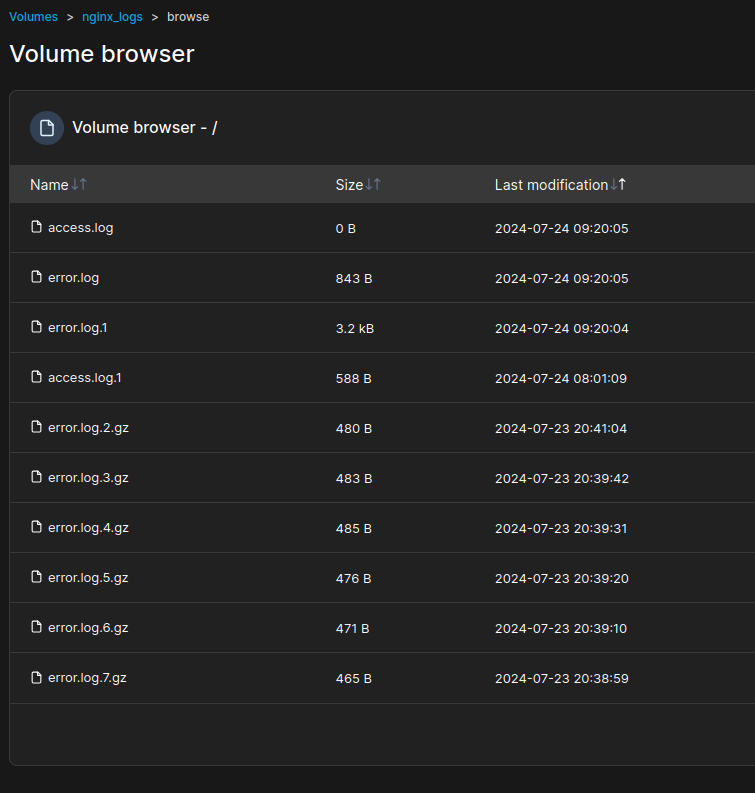Click the file icon beside error.log.1
The width and height of the screenshot is (755, 793).
pos(37,327)
